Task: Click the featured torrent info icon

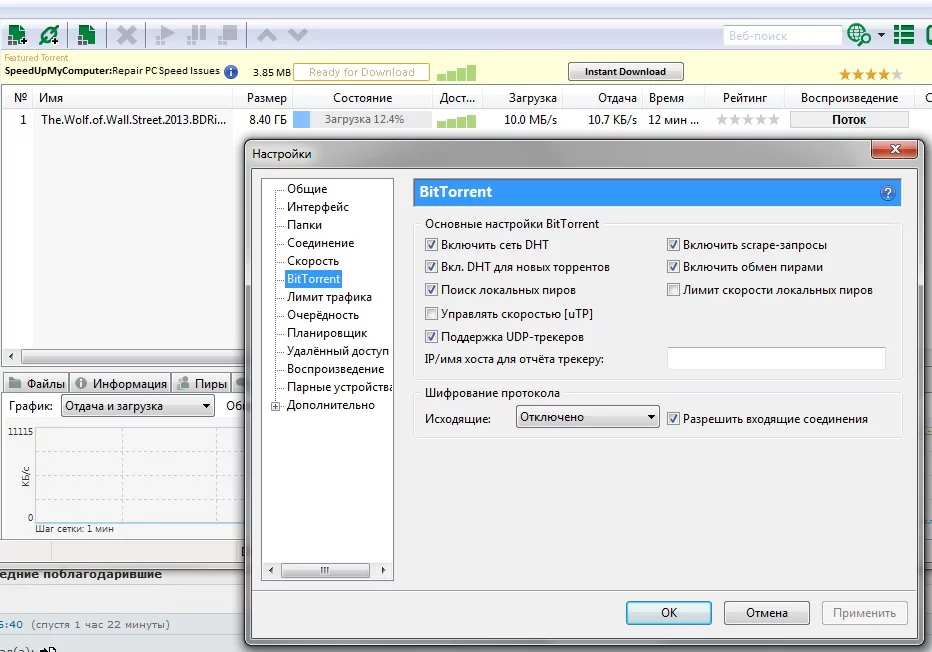Action: (231, 72)
